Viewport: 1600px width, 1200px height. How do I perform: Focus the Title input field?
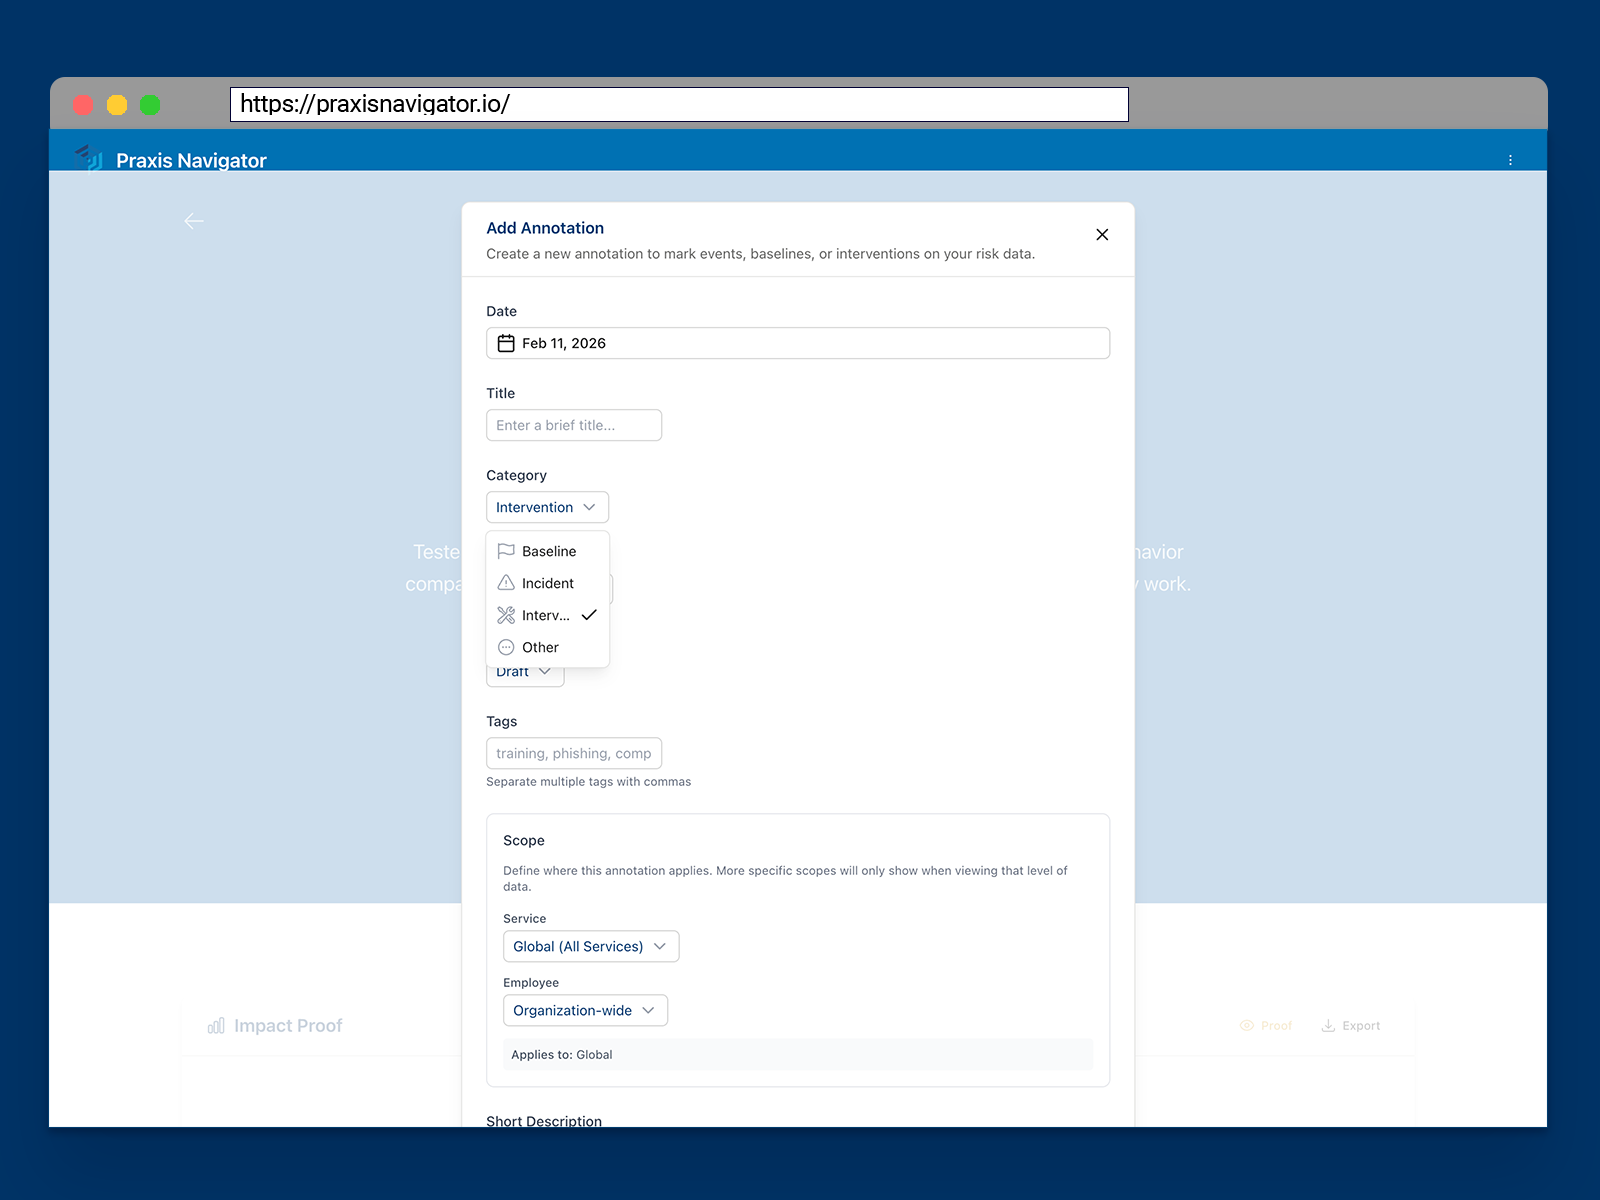(x=574, y=425)
